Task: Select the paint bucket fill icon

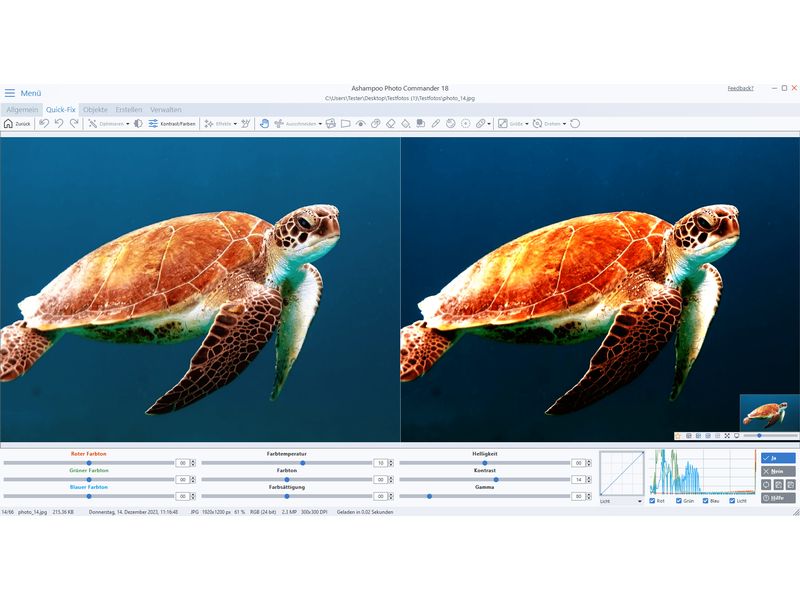Action: click(x=406, y=123)
